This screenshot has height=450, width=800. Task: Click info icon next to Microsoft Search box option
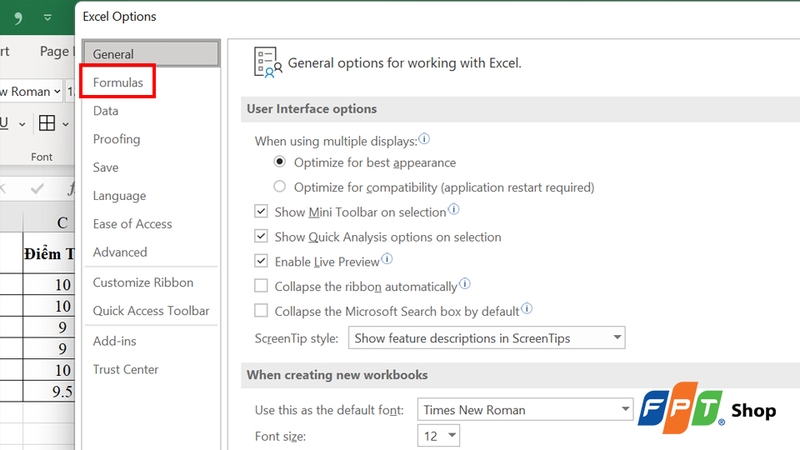pyautogui.click(x=527, y=308)
